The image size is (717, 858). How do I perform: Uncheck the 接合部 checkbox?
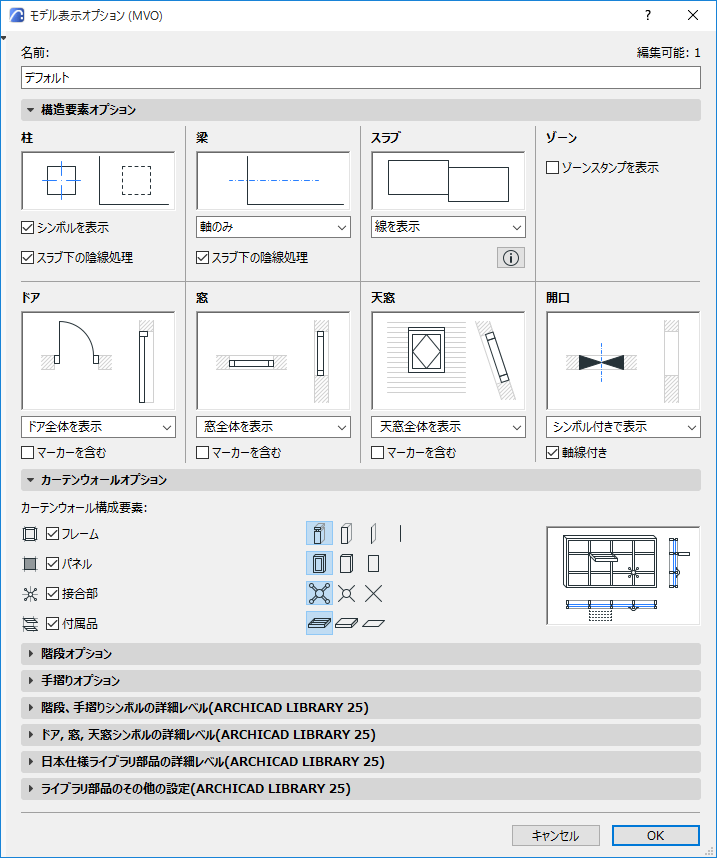(x=53, y=593)
